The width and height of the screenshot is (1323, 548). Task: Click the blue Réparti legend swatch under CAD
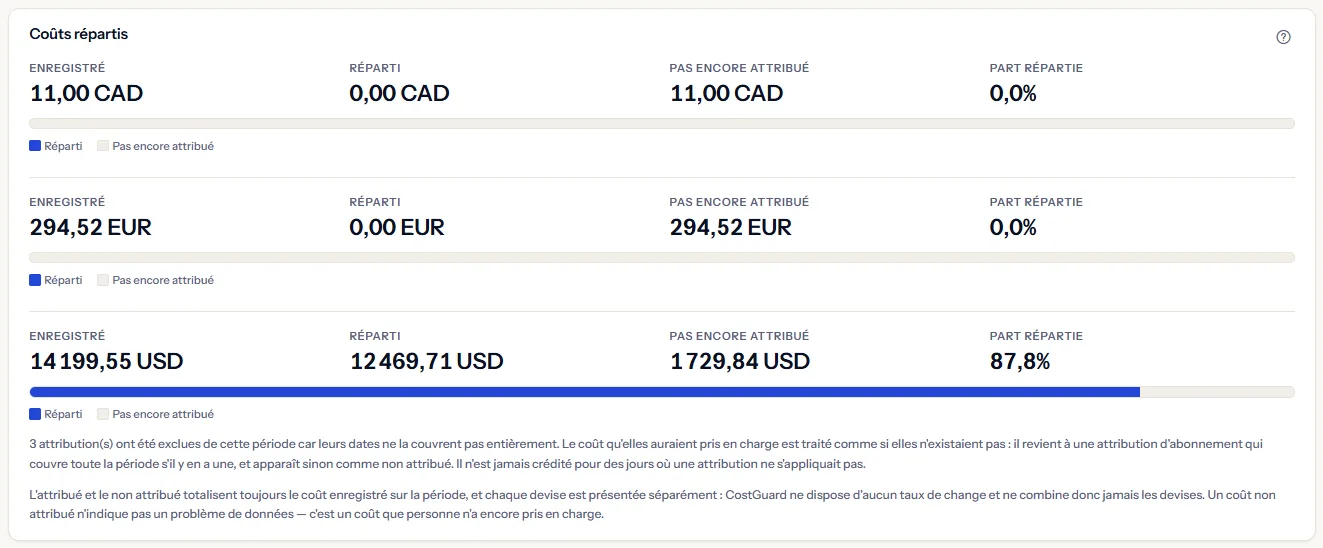35,146
